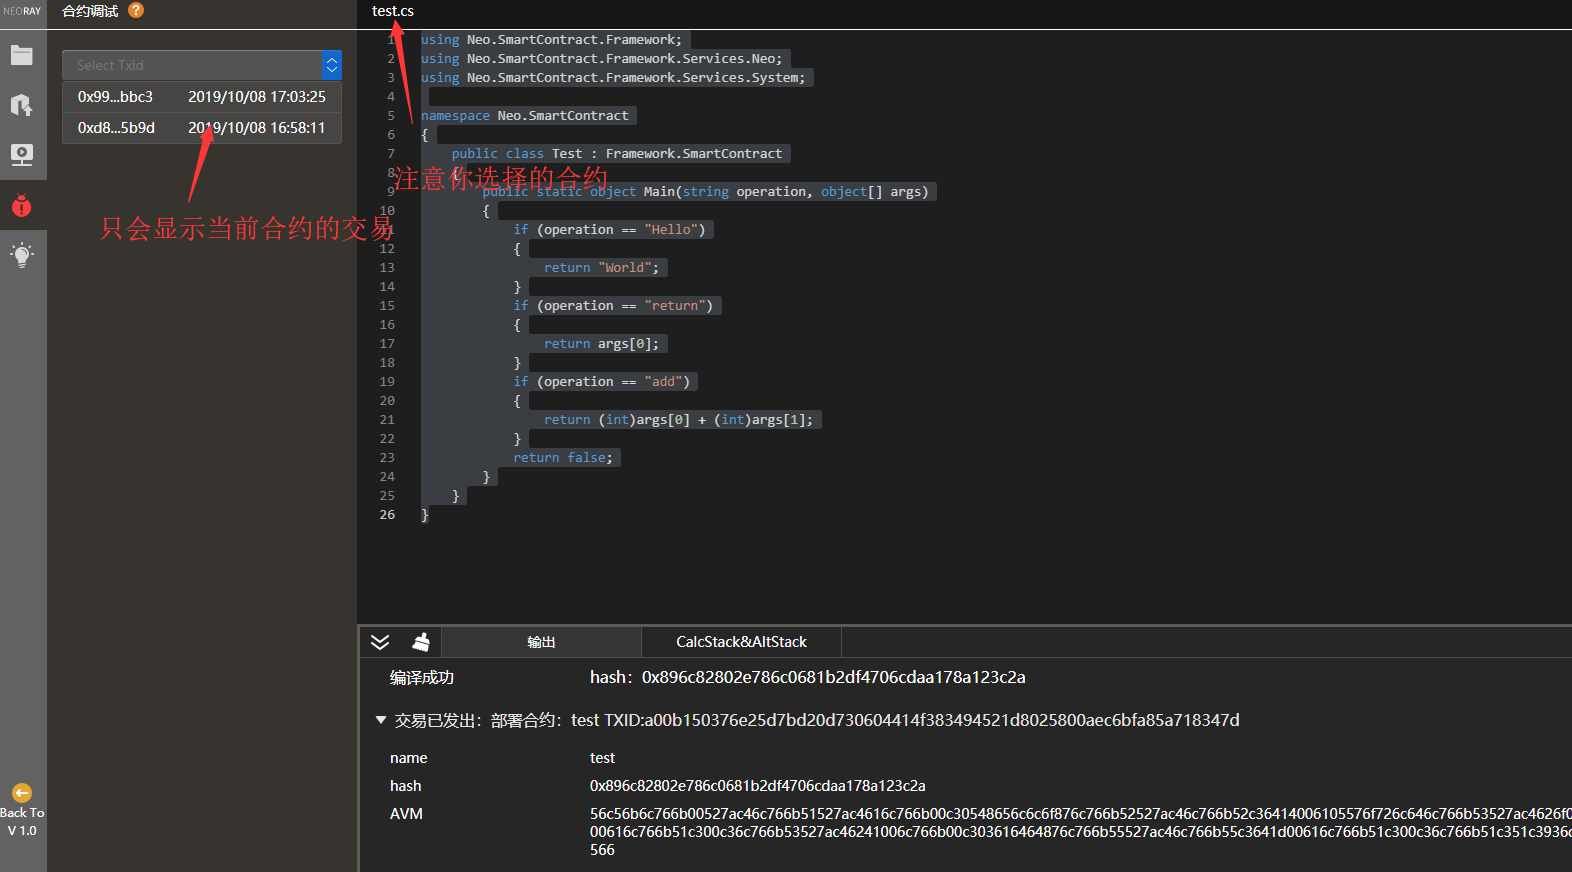This screenshot has width=1572, height=872.
Task: Click the AVM label in output
Action: tap(406, 814)
